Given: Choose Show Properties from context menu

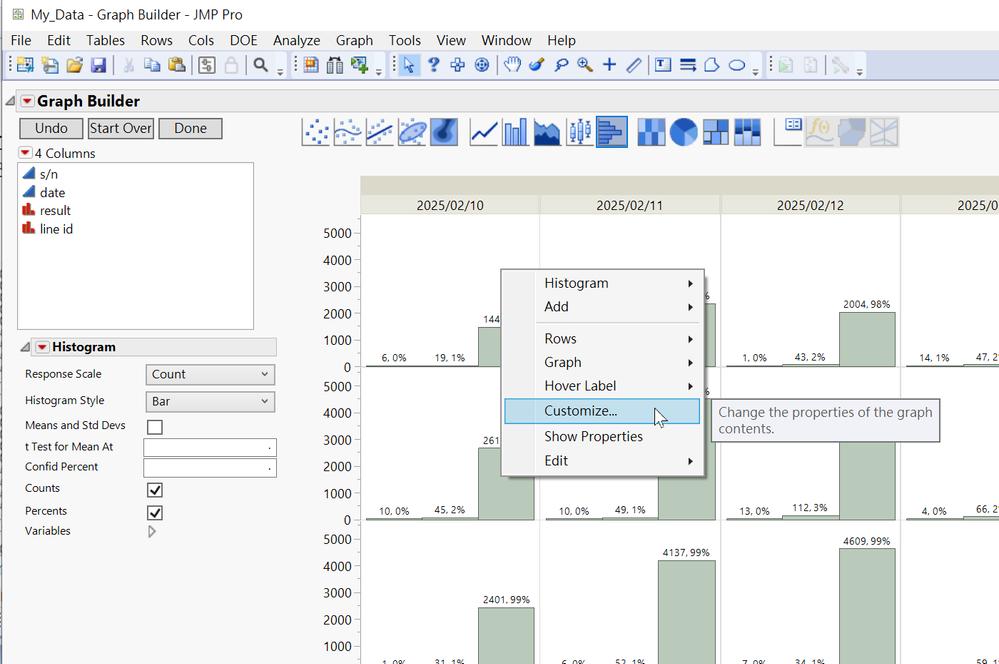Looking at the screenshot, I should click(x=603, y=437).
